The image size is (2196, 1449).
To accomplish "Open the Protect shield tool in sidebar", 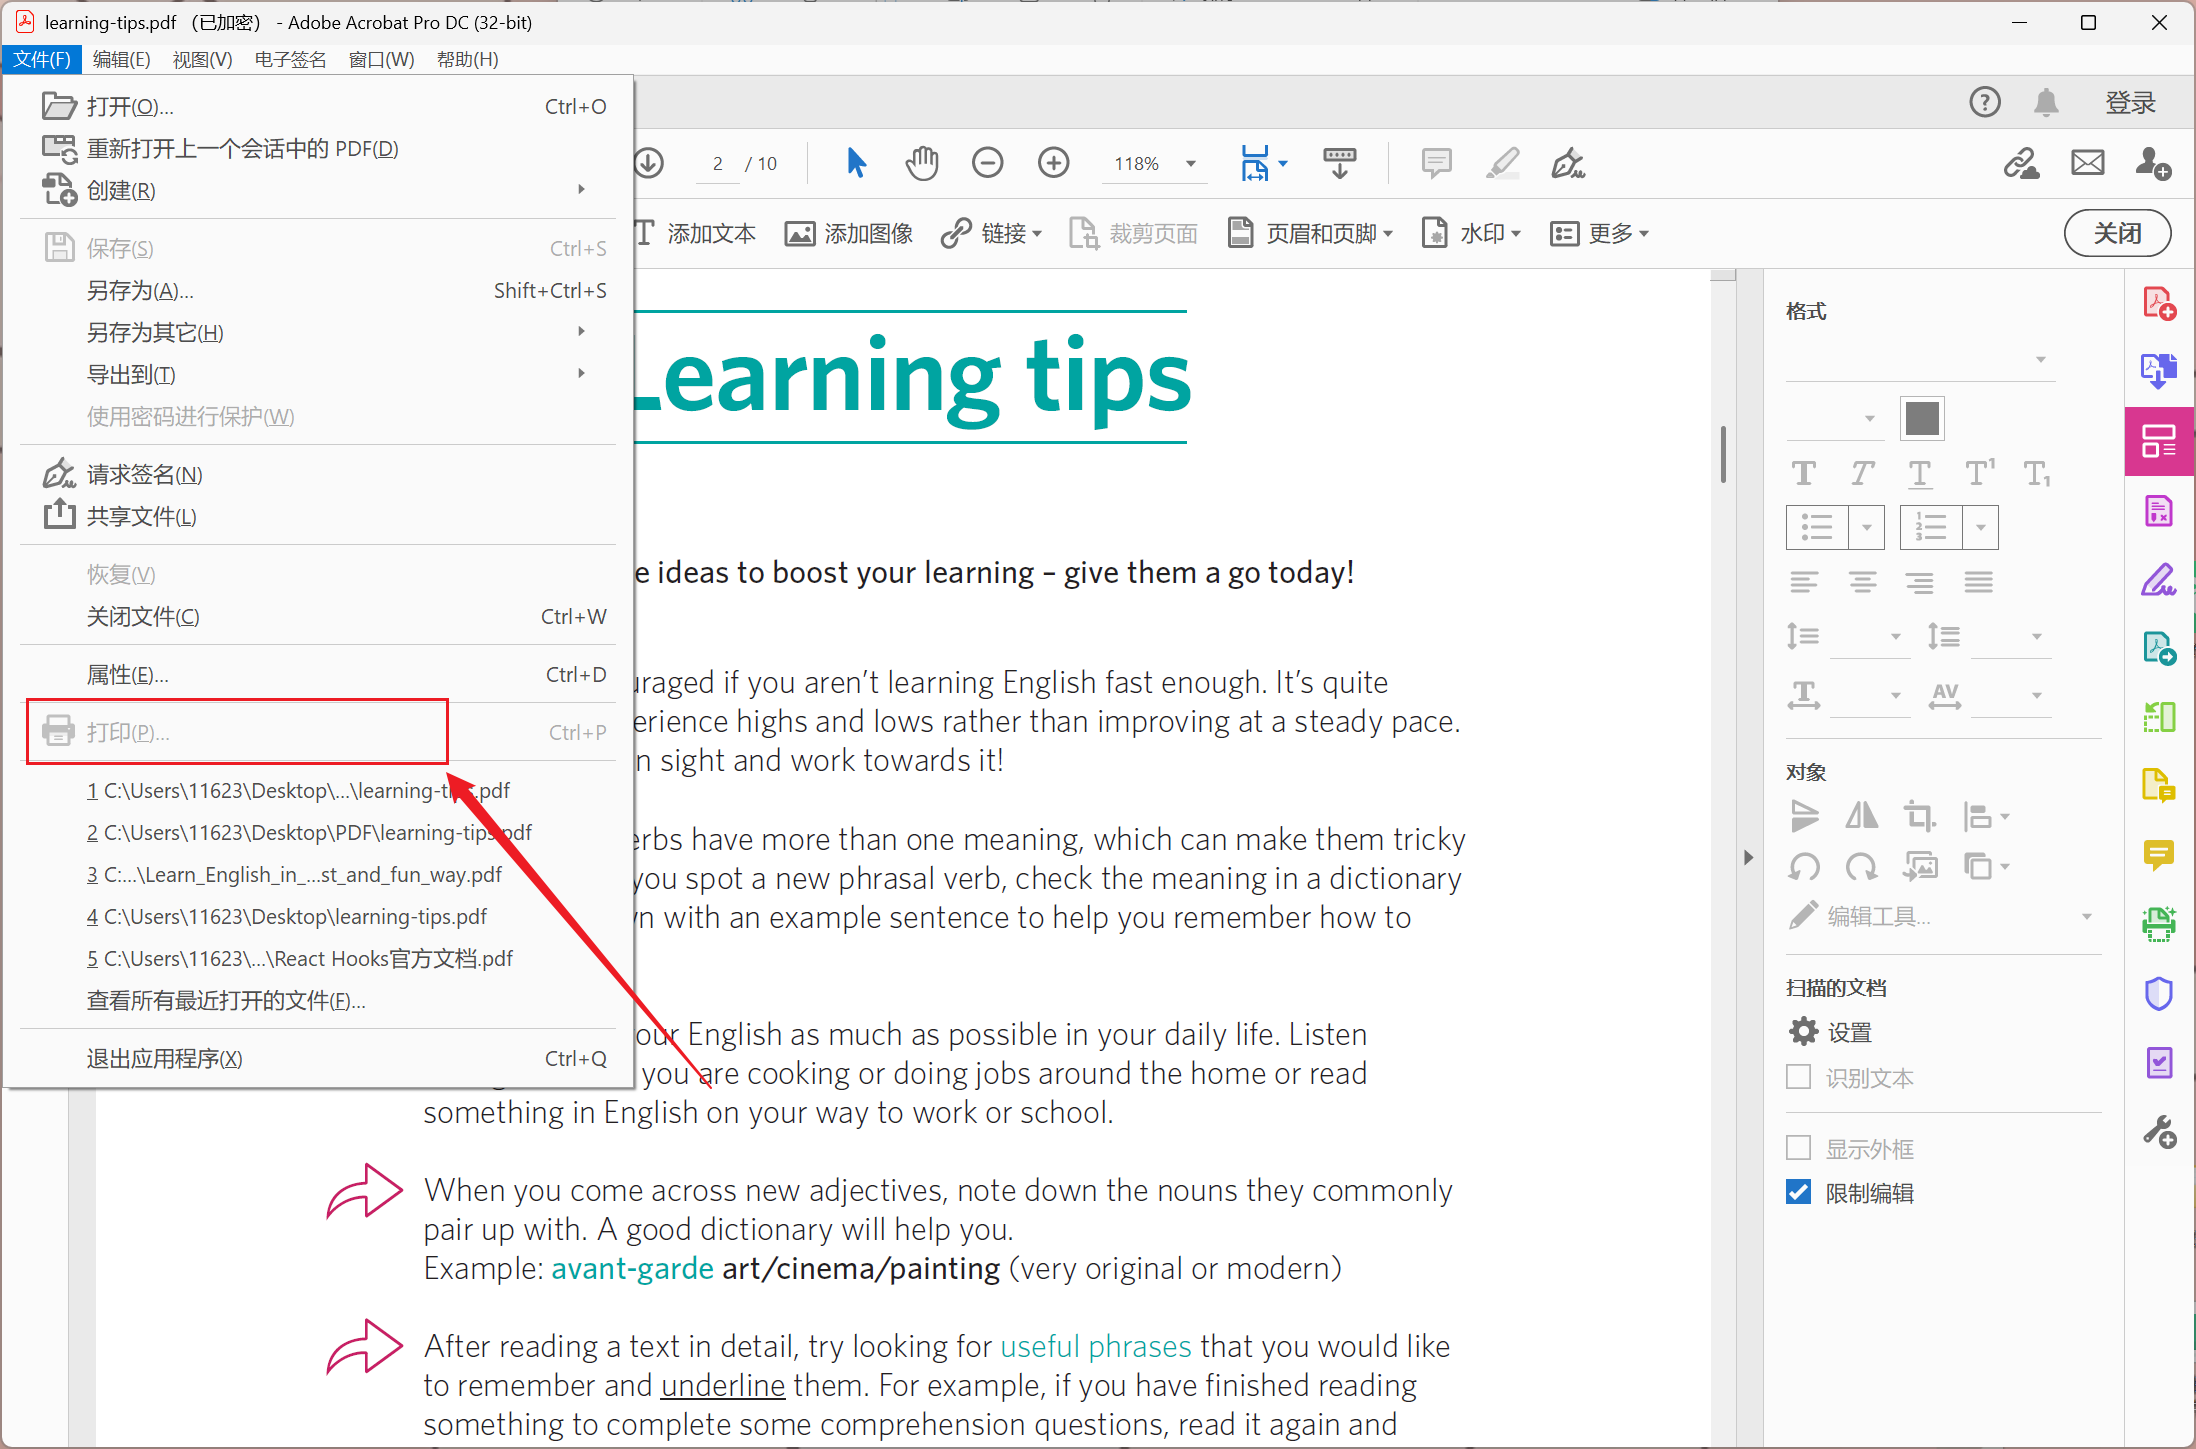I will pyautogui.click(x=2159, y=993).
